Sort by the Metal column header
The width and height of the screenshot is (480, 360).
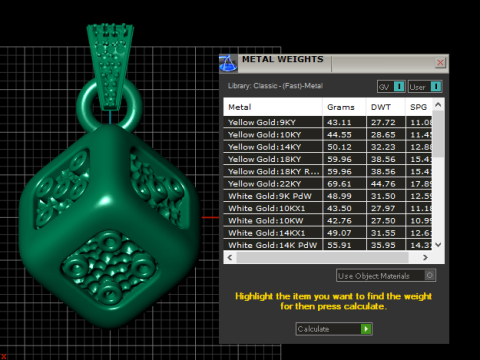pos(273,107)
